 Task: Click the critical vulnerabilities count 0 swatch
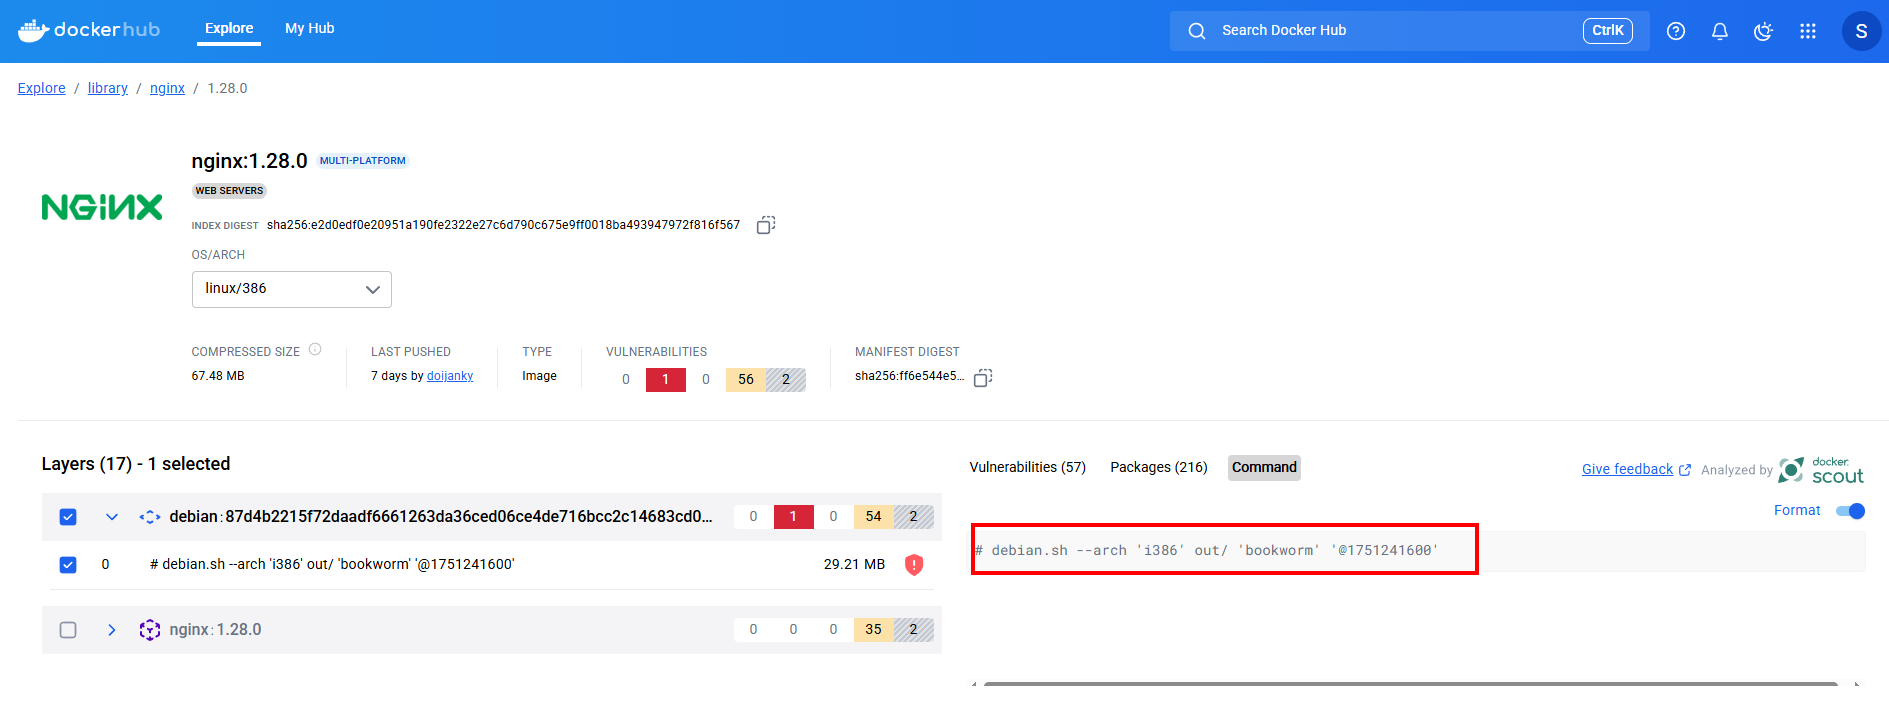point(626,380)
